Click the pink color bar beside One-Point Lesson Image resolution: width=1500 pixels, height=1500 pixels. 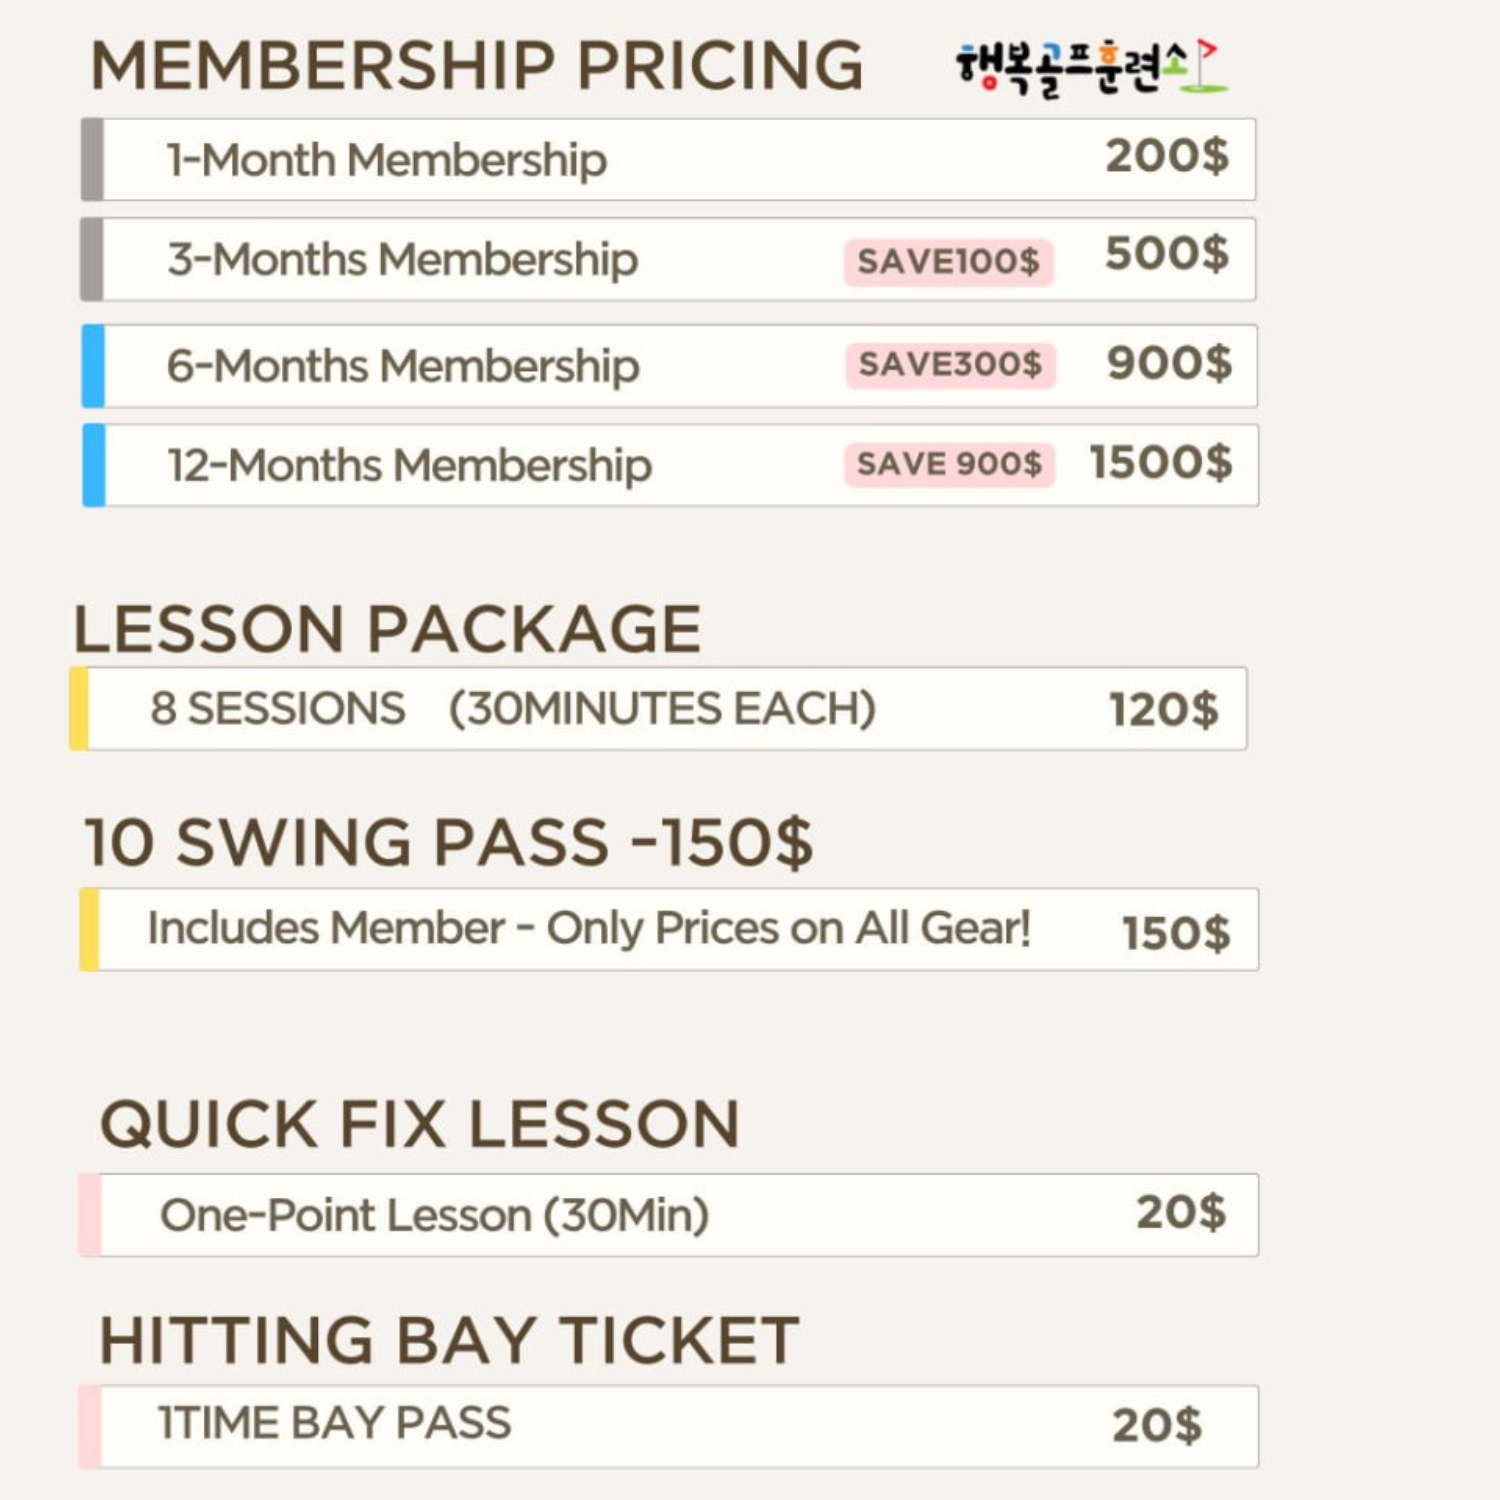click(x=89, y=1215)
